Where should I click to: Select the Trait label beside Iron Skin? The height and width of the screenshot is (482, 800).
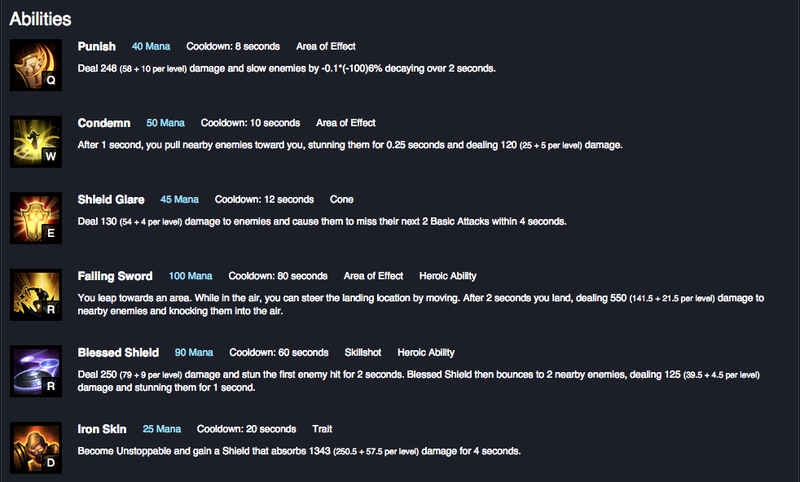[322, 429]
